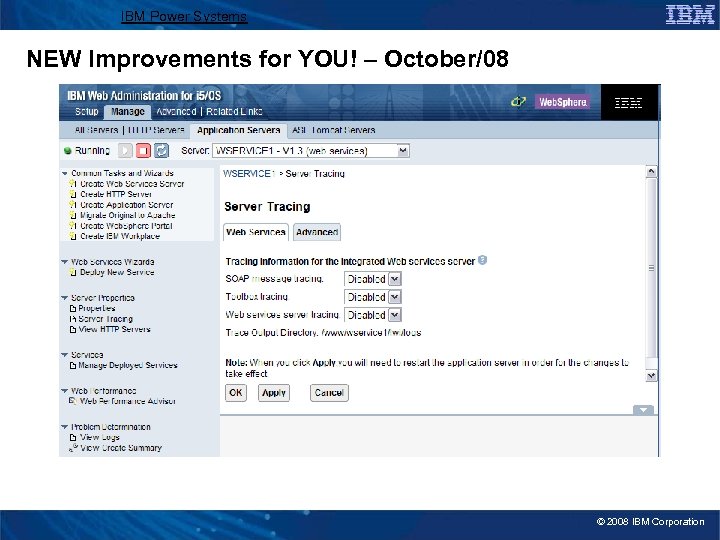
Task: Click the IBM logo in the slide header
Action: point(690,15)
